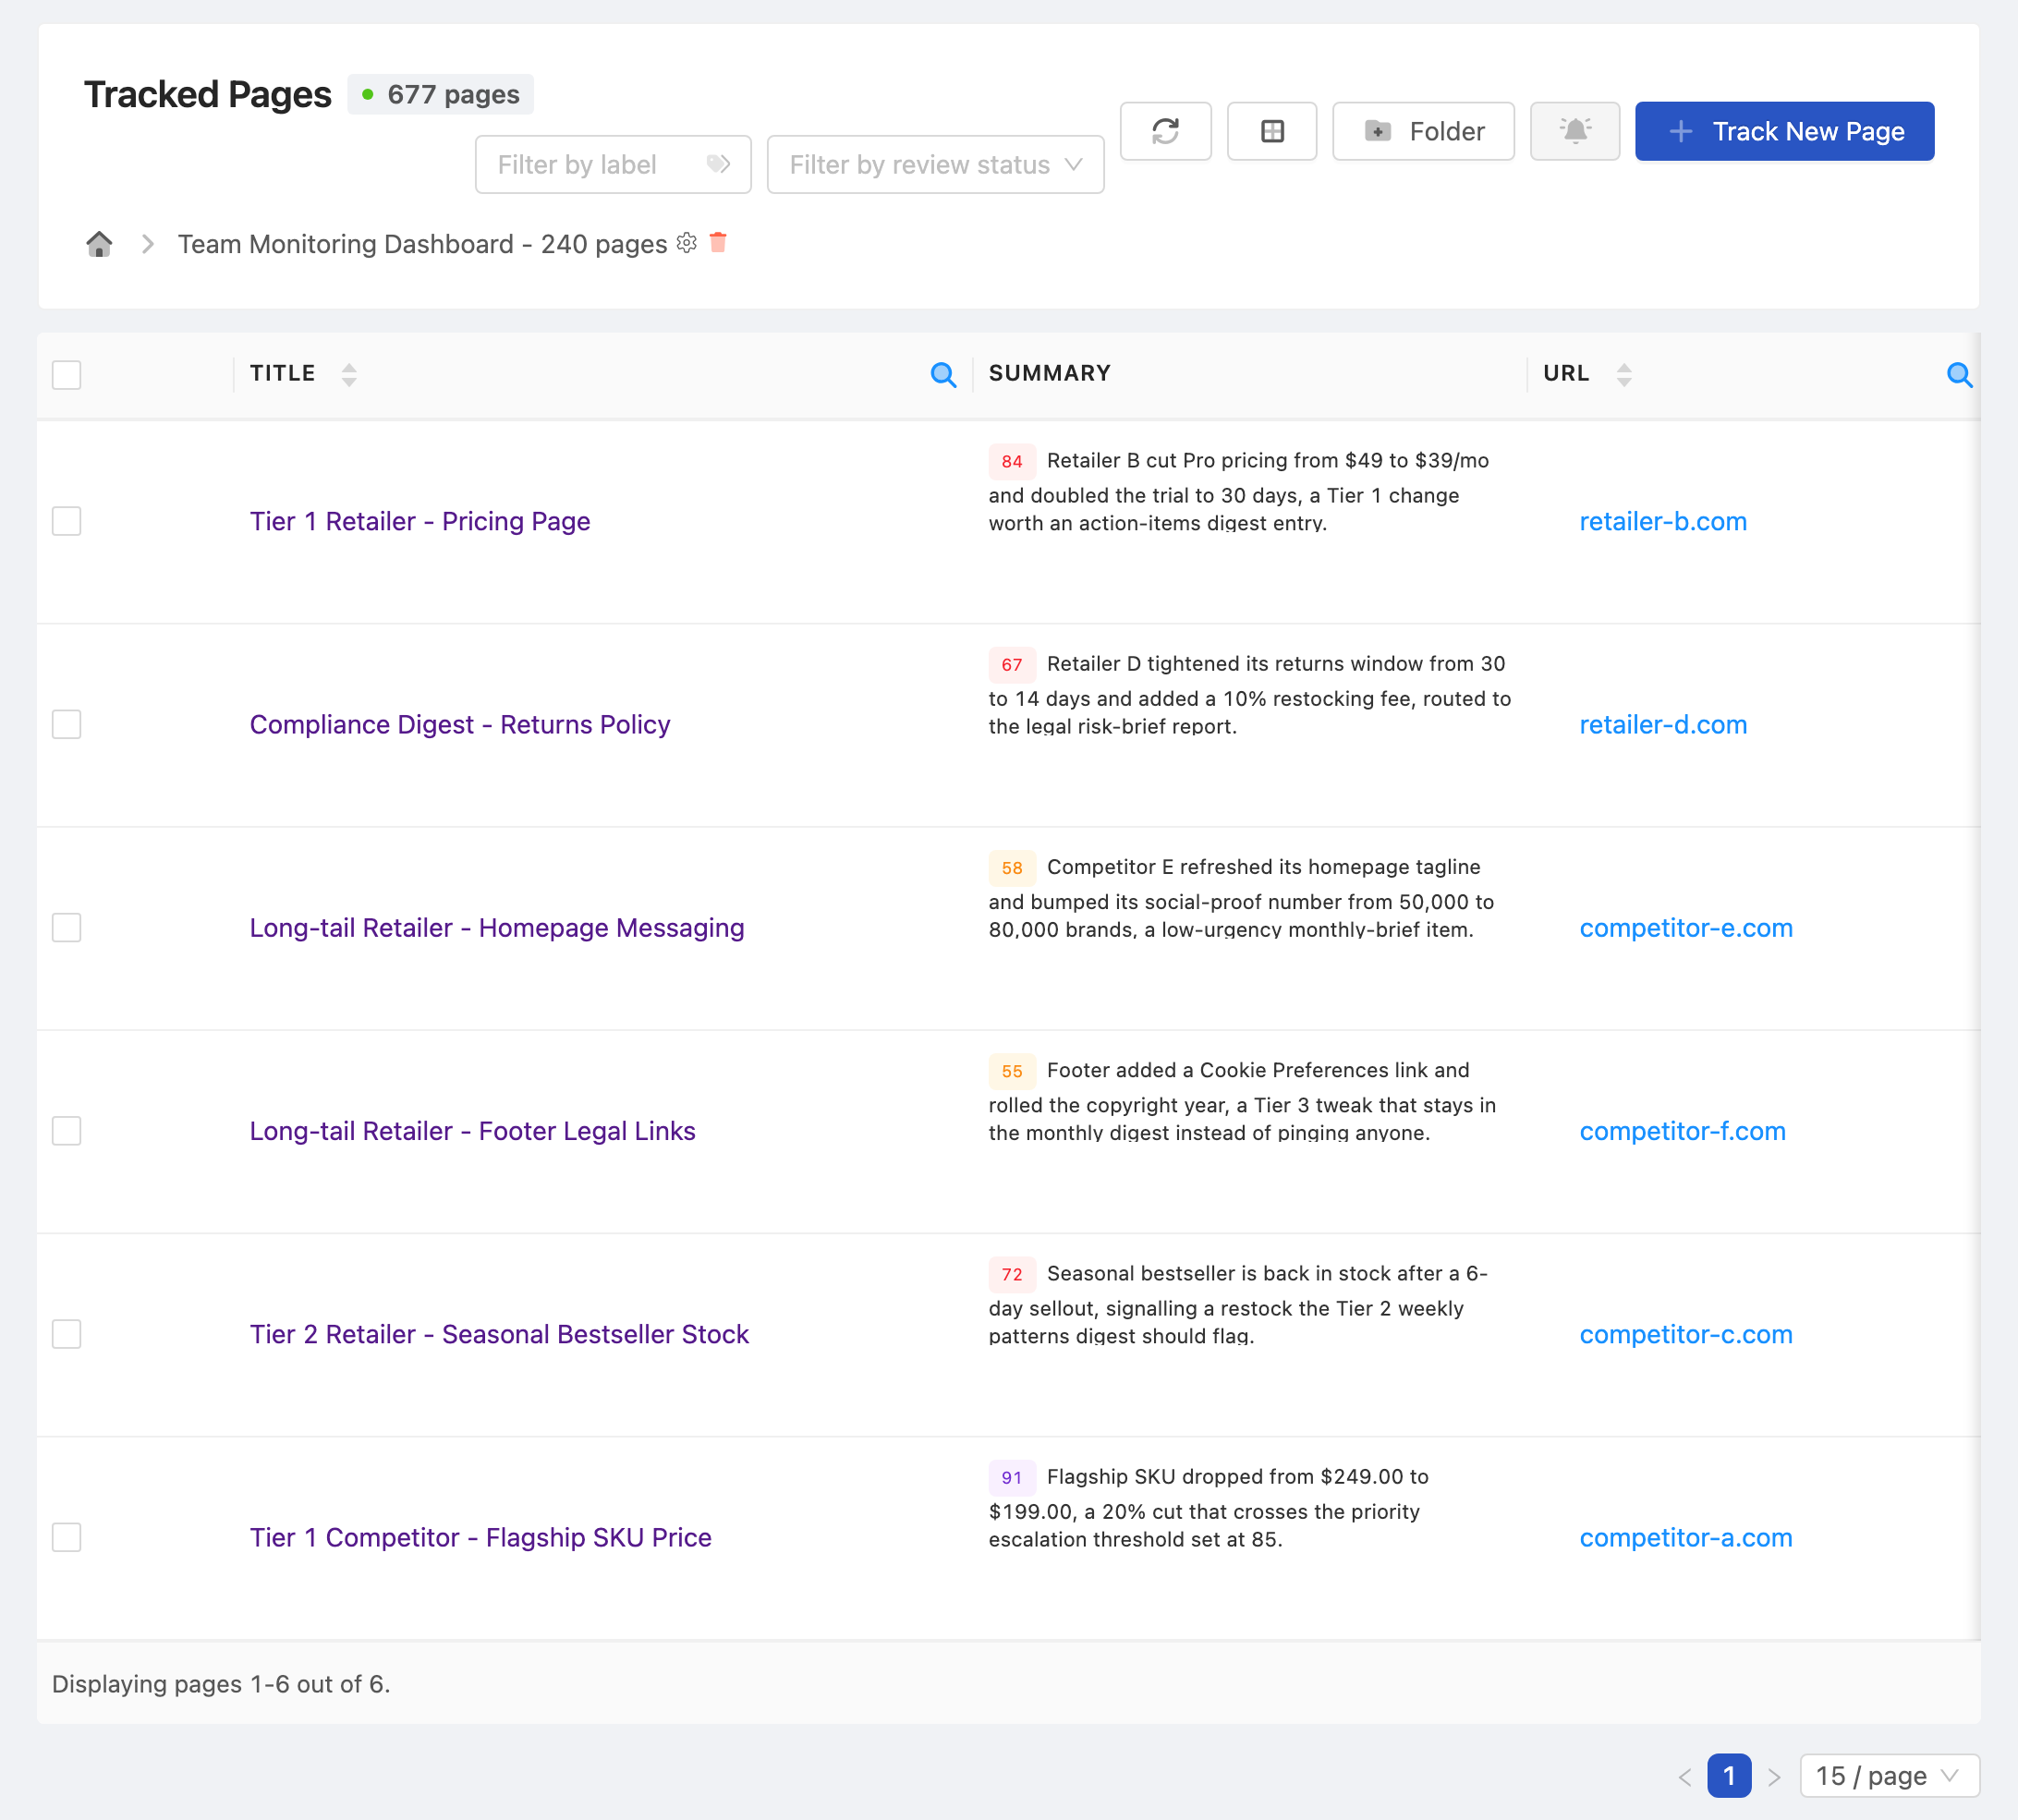Viewport: 2018px width, 1820px height.
Task: Check the Seasonal Bestseller Stock row
Action: tap(66, 1334)
